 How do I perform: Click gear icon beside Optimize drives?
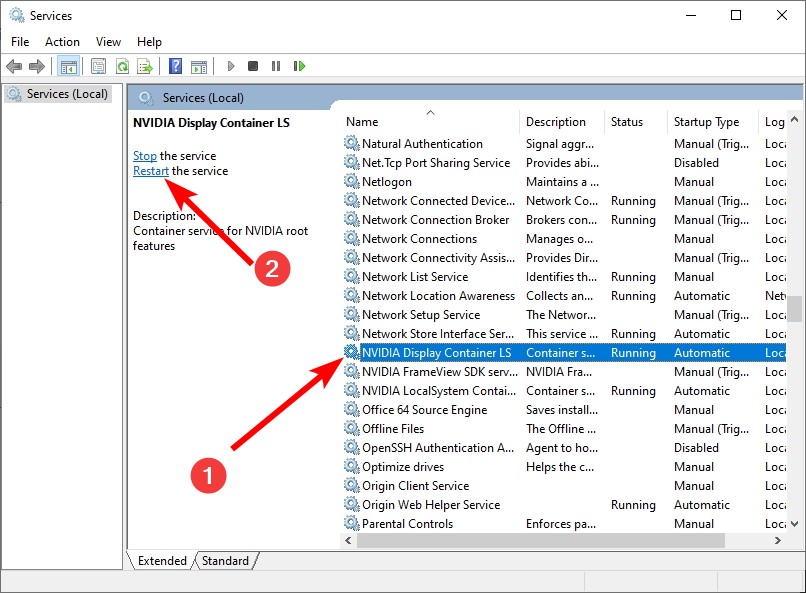pos(352,467)
